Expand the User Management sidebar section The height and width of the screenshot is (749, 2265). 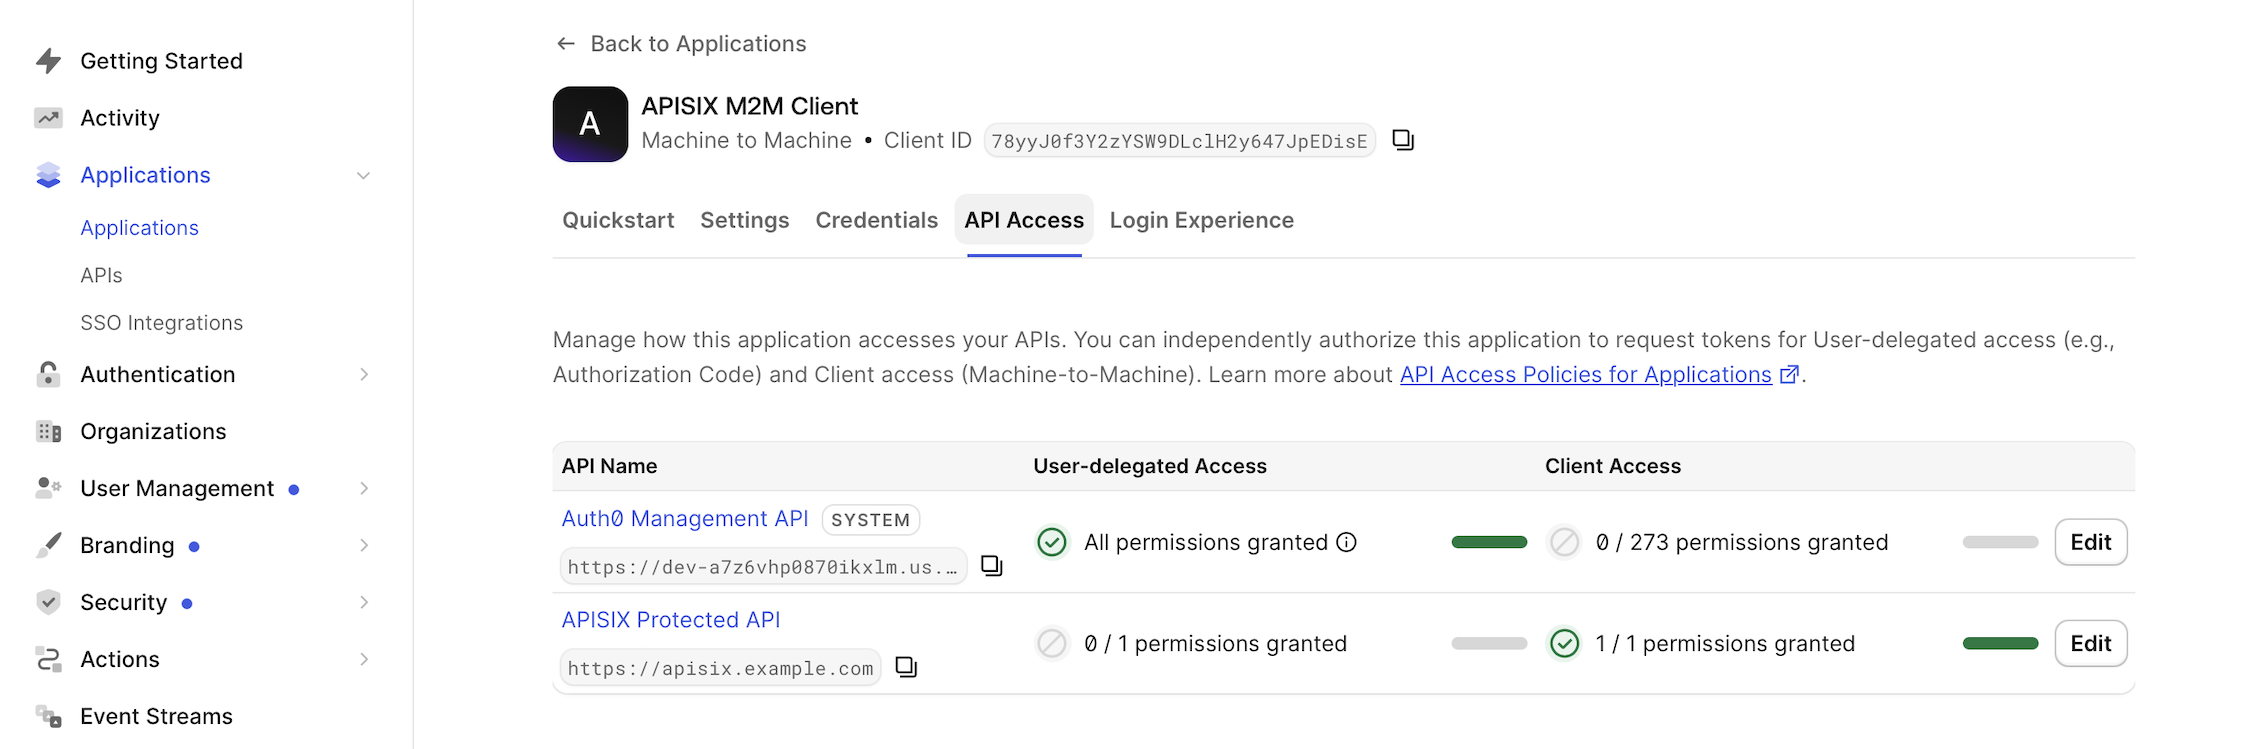364,488
